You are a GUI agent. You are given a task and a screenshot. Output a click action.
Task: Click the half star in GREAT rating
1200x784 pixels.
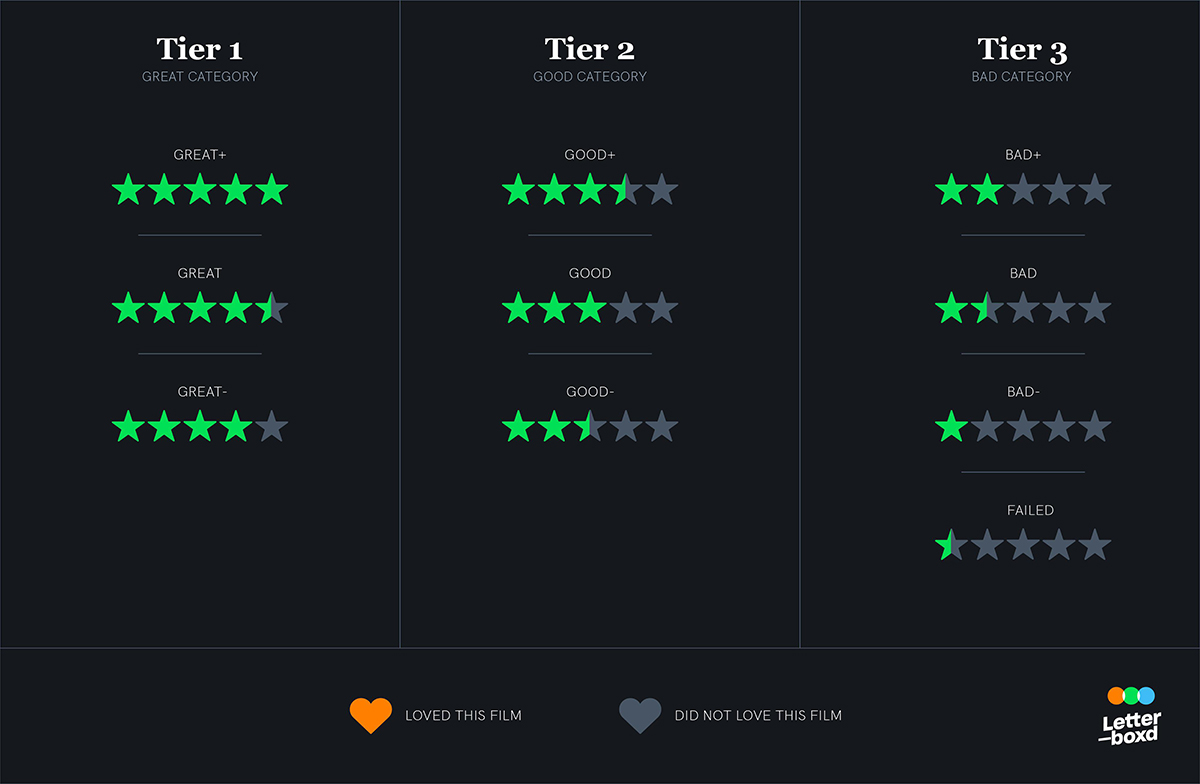[271, 308]
